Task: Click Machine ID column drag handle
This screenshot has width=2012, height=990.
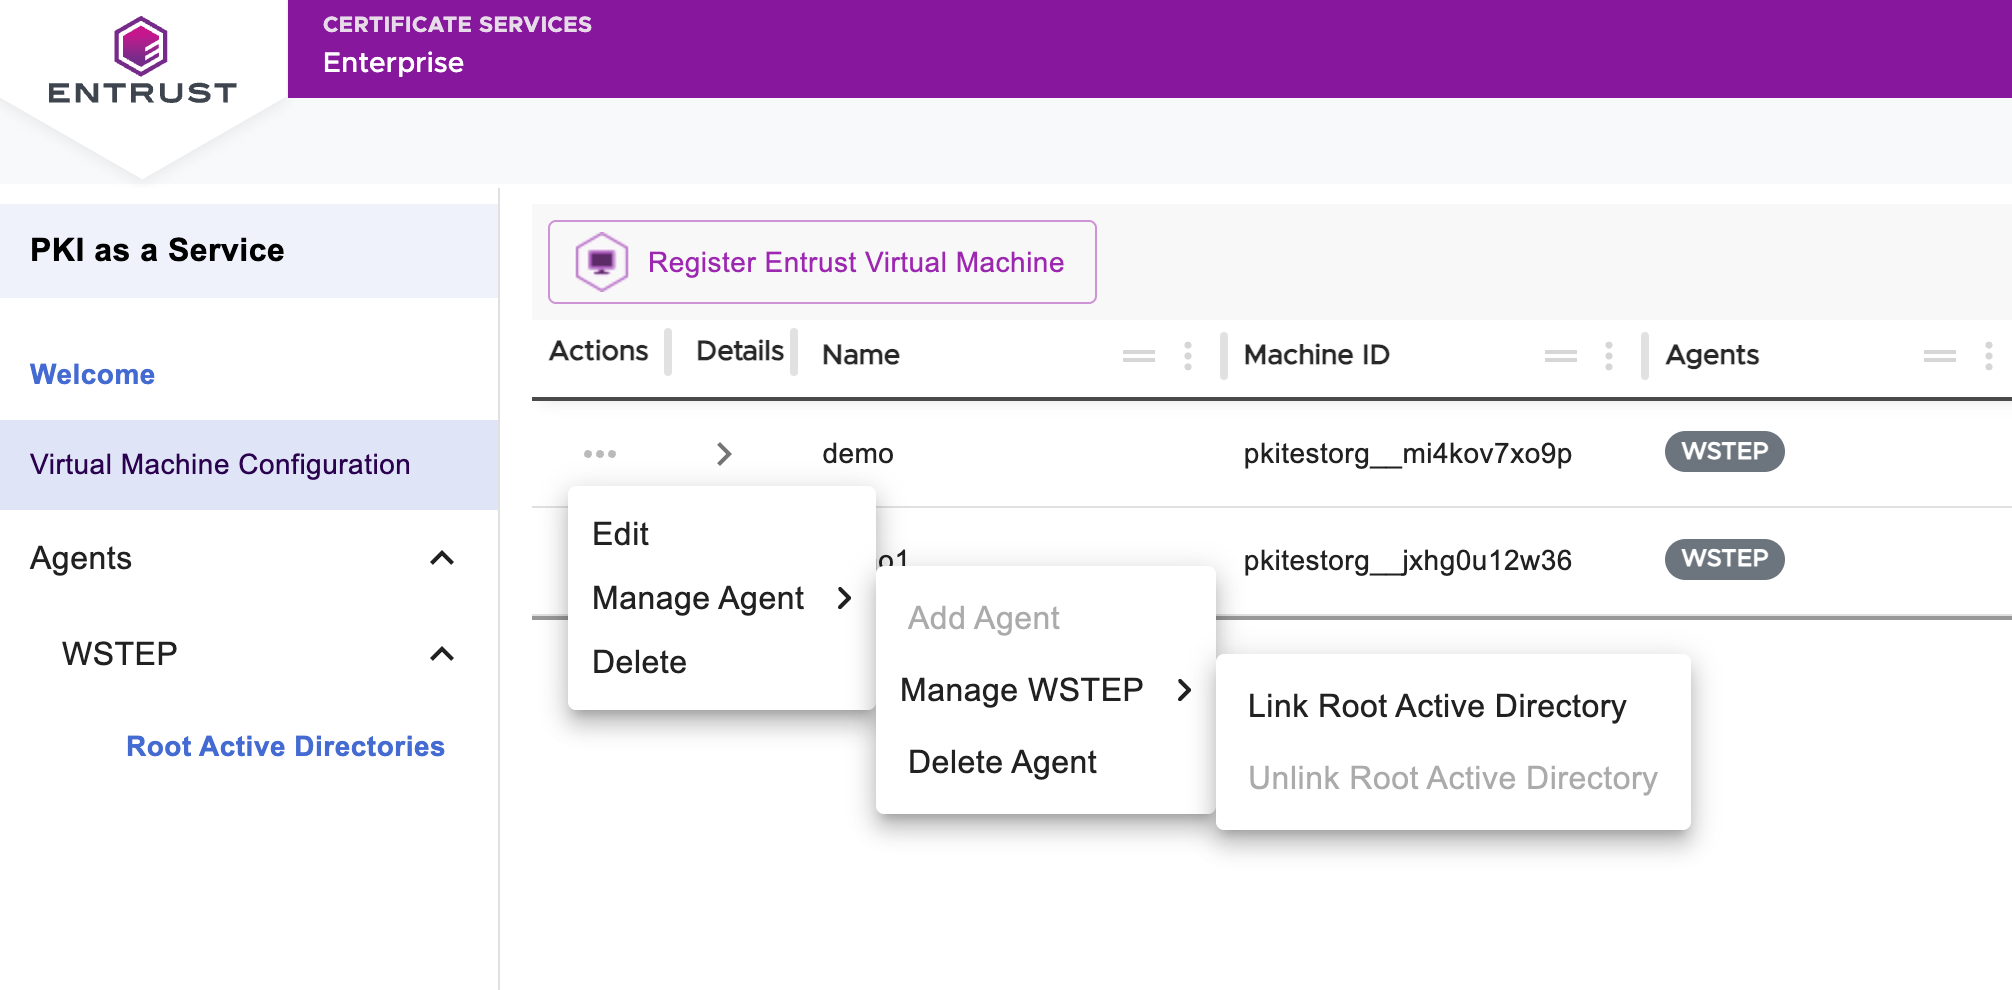Action: pyautogui.click(x=1560, y=356)
